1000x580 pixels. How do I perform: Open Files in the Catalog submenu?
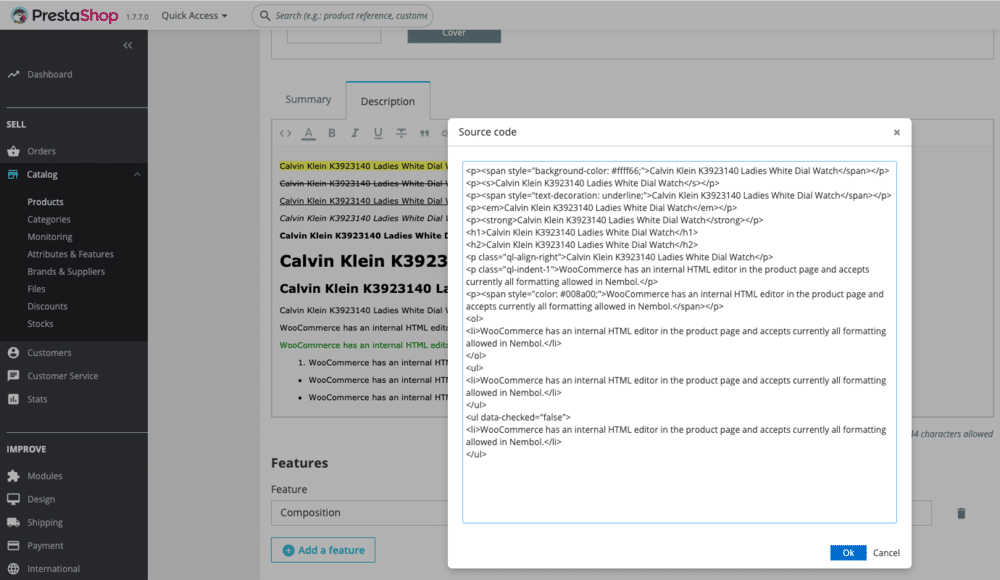(x=36, y=289)
